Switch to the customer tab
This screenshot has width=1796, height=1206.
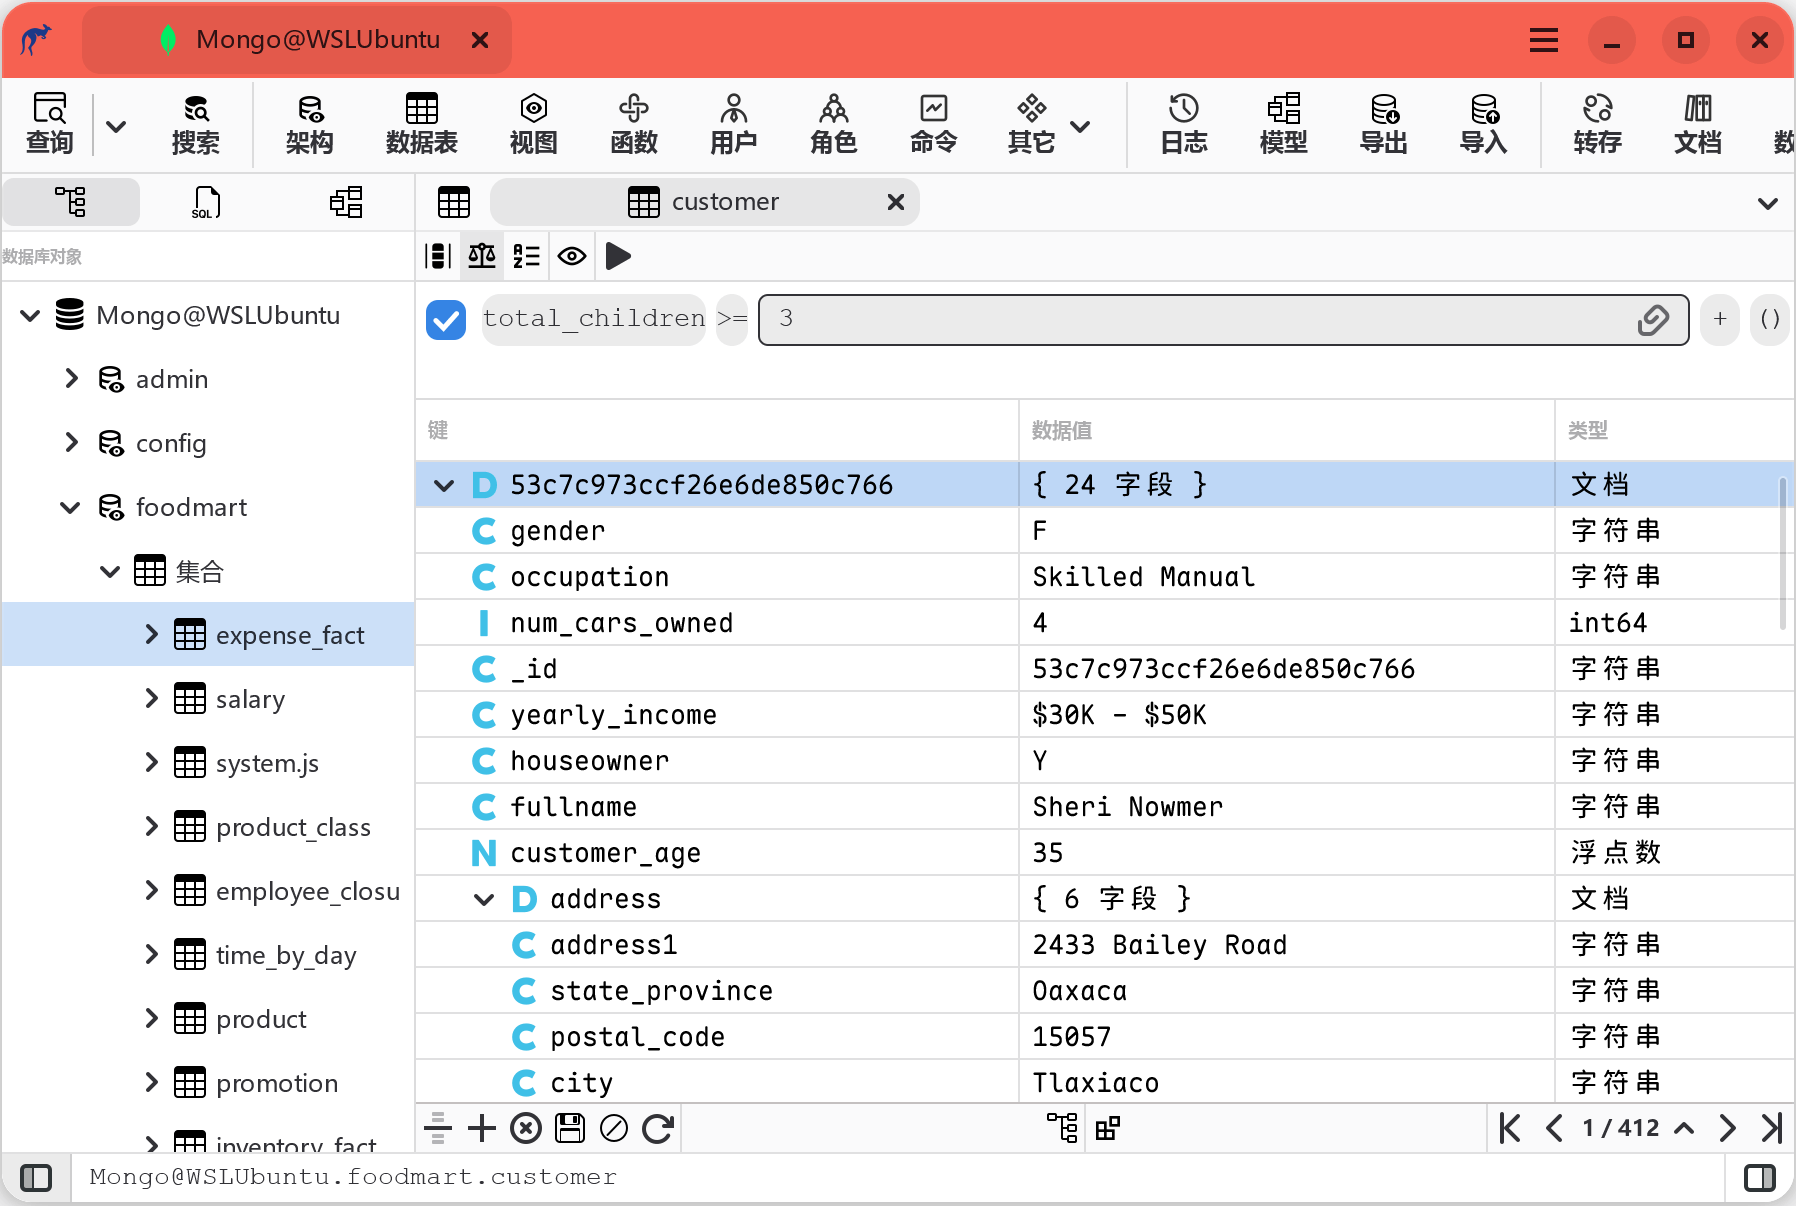[x=724, y=202]
